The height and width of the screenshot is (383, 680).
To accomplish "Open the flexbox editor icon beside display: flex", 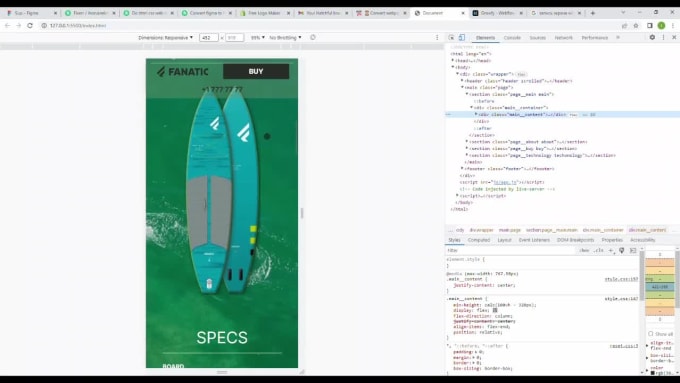I will click(495, 311).
